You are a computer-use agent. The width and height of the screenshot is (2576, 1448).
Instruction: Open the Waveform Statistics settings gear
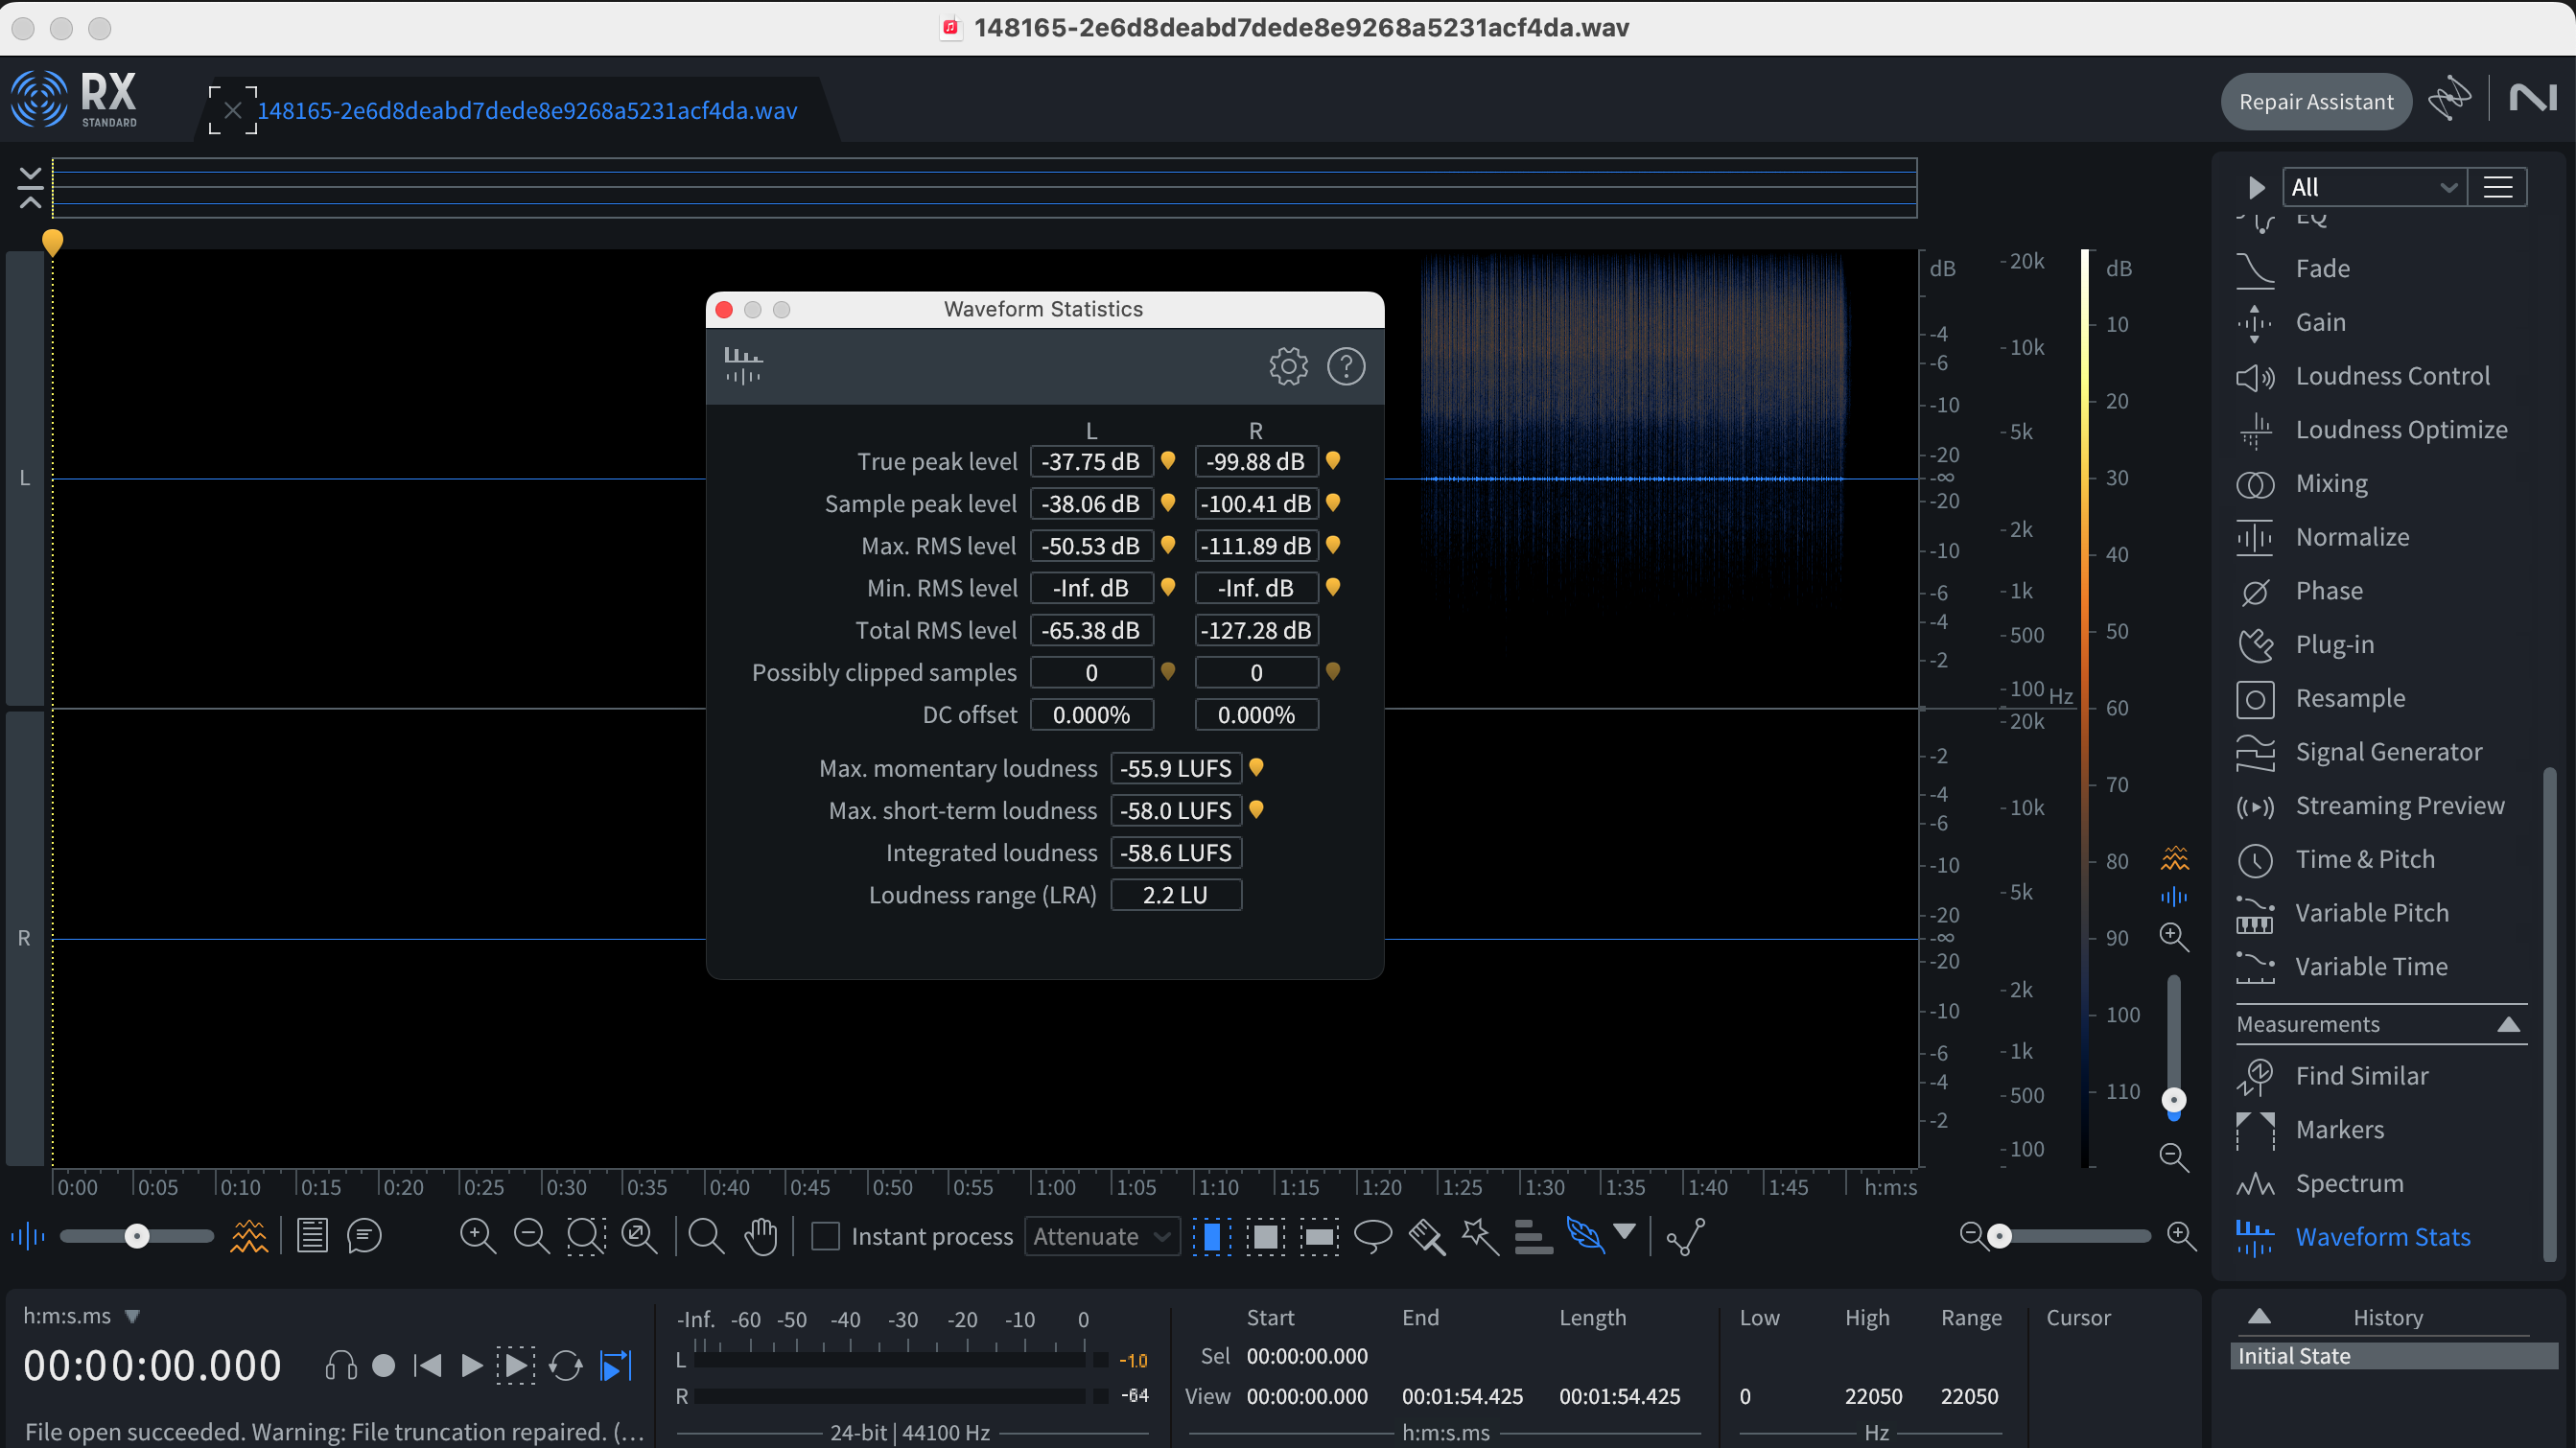1288,366
